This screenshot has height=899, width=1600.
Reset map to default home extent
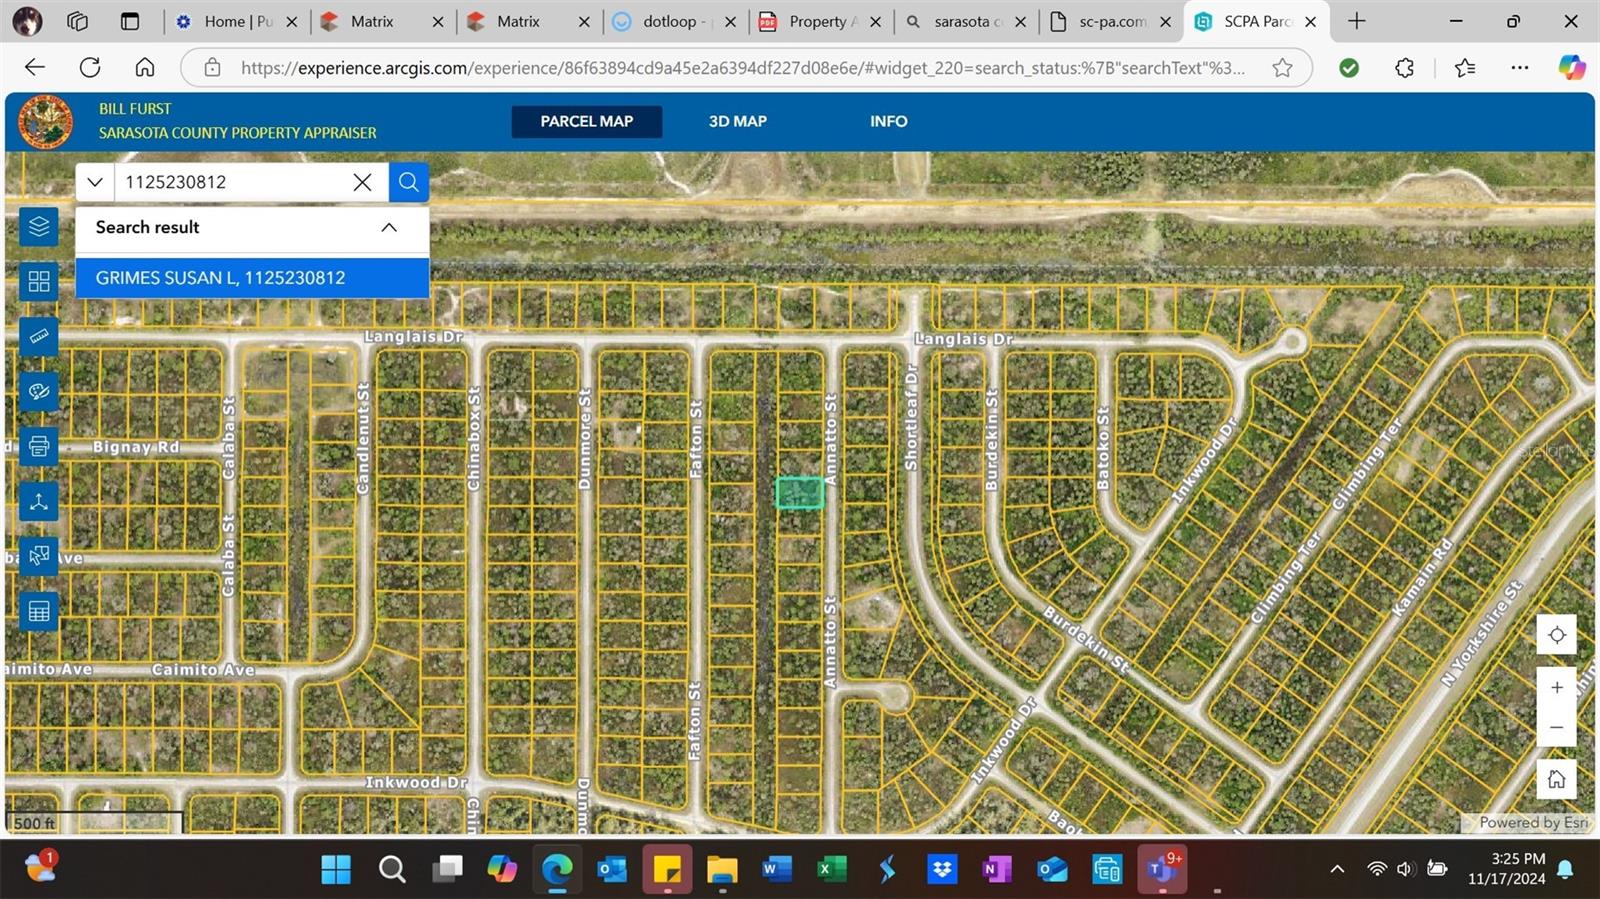tap(1556, 779)
